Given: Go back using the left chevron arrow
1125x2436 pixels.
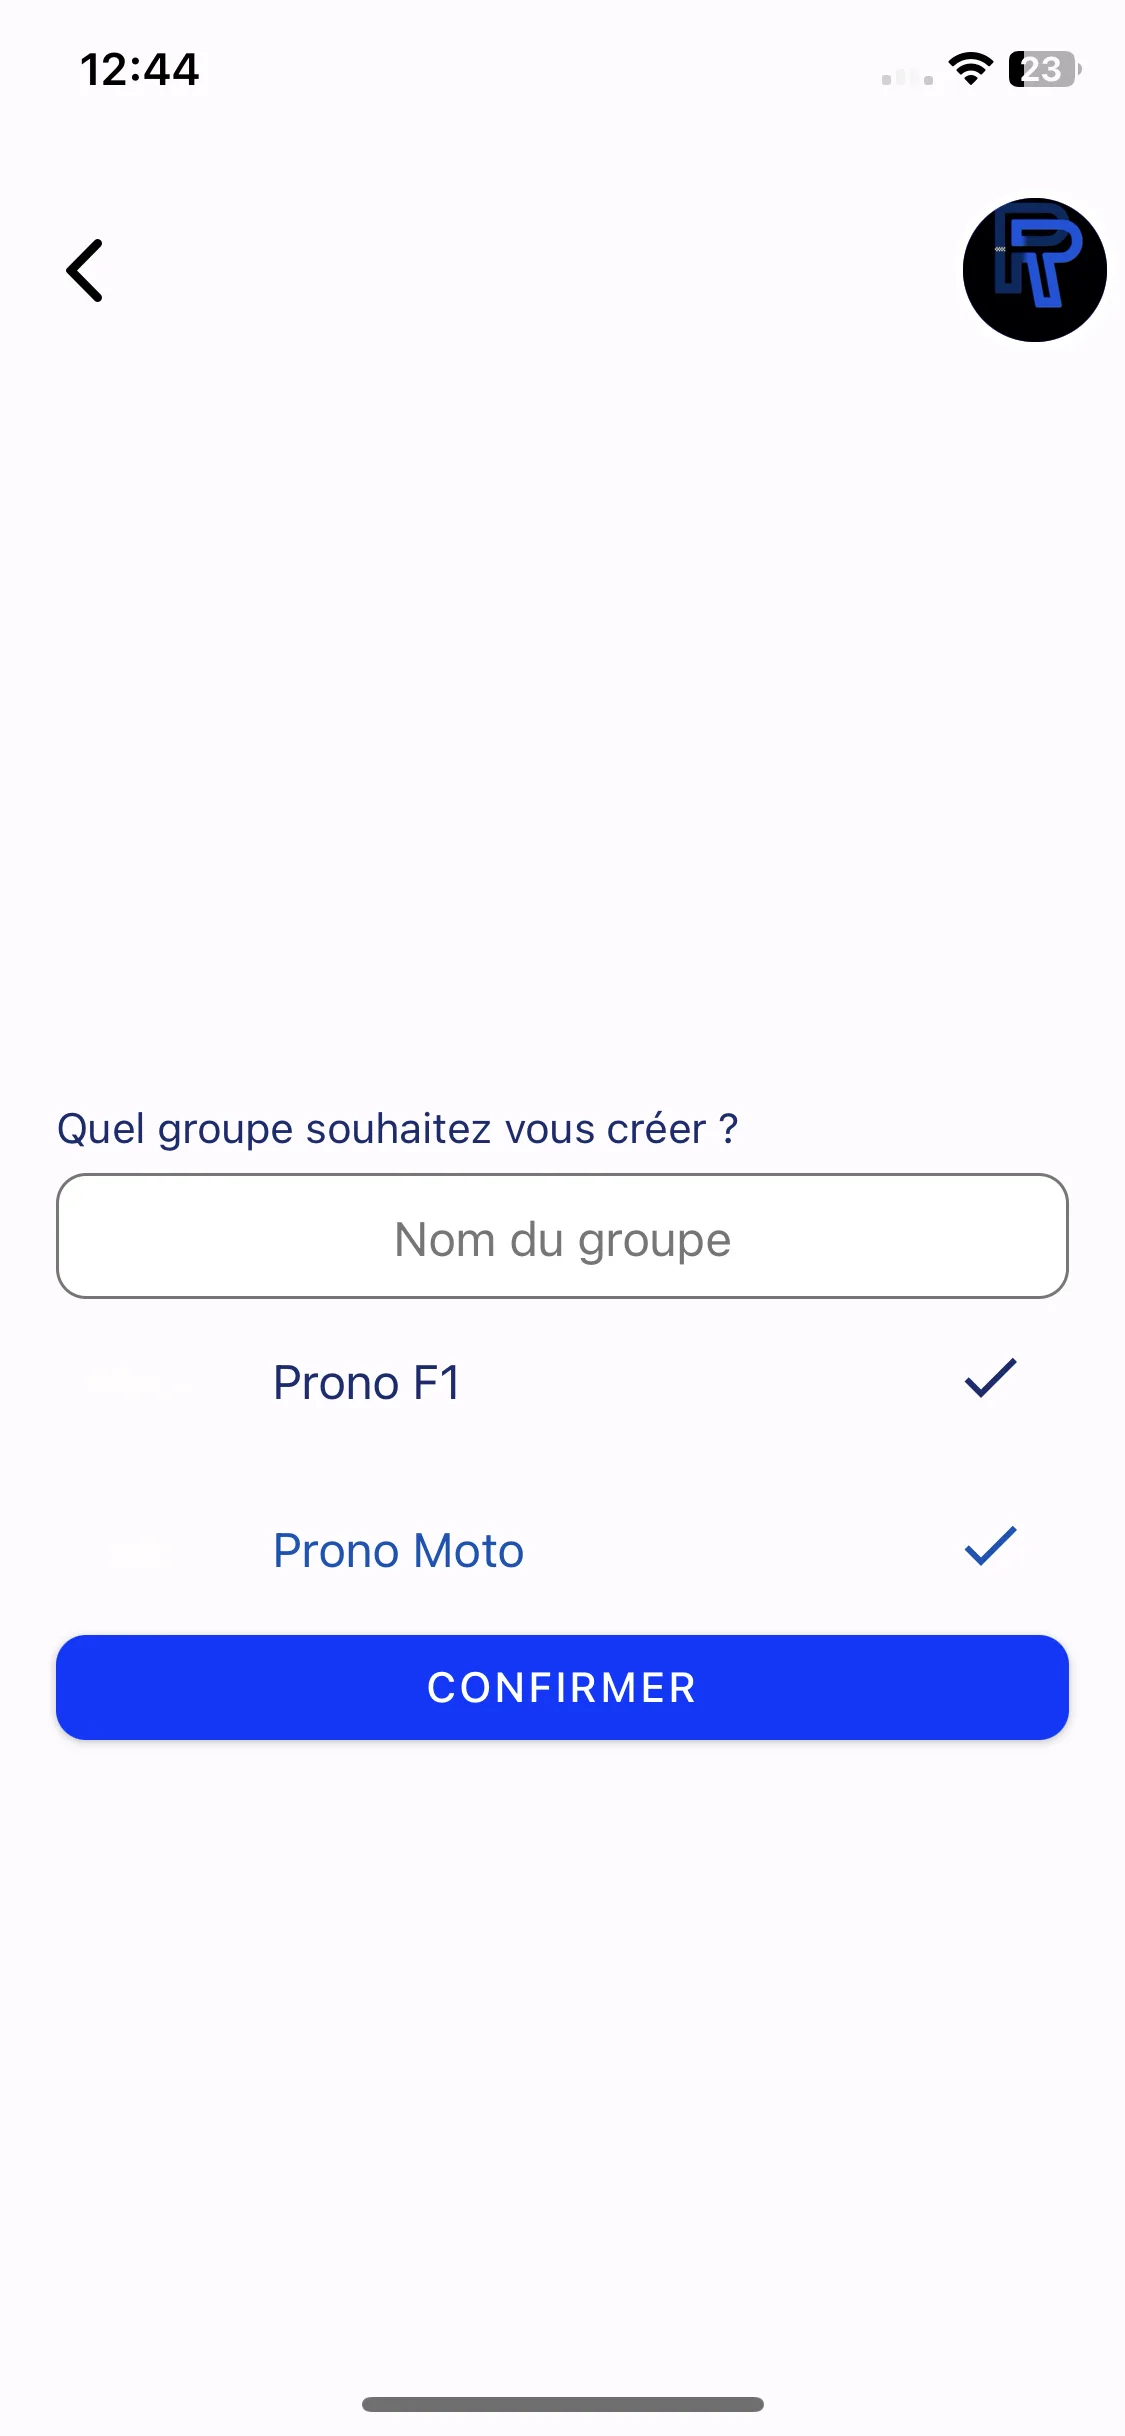Looking at the screenshot, I should click(x=85, y=270).
